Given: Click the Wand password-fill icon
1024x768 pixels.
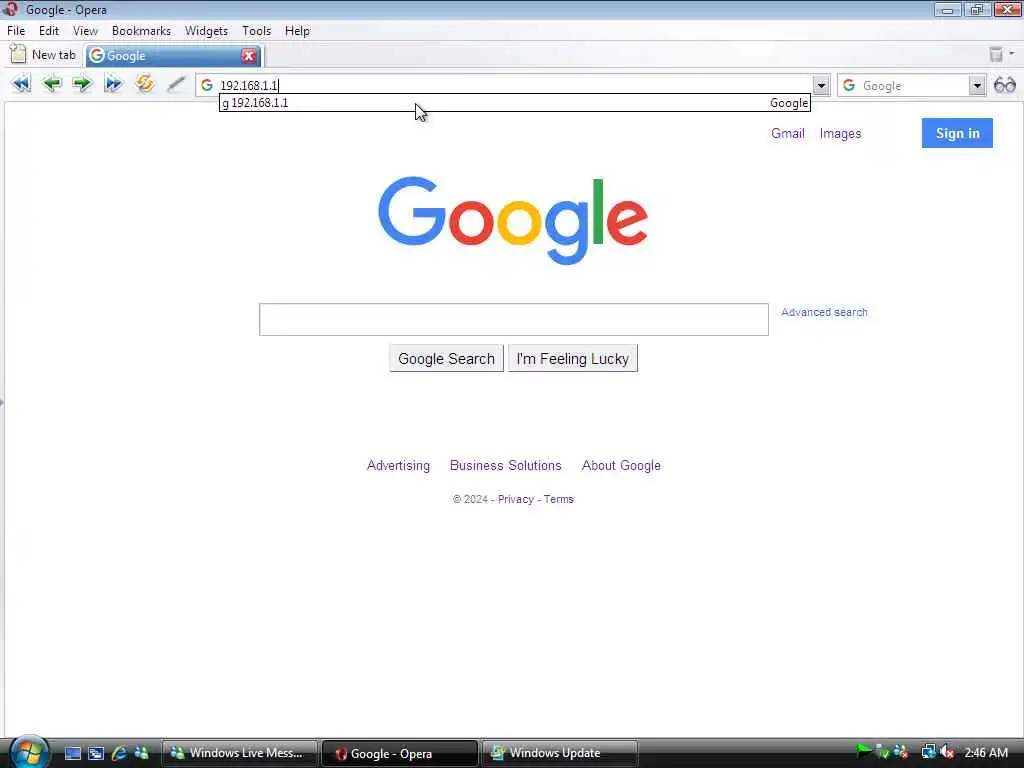Looking at the screenshot, I should [x=176, y=84].
